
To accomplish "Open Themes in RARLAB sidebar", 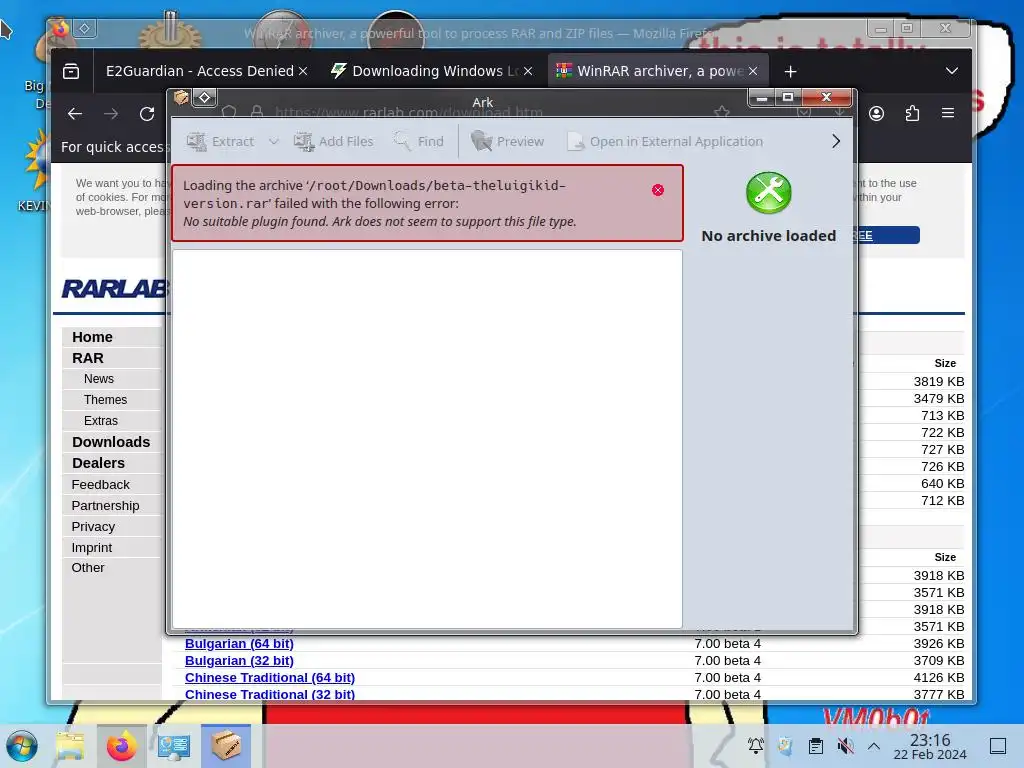I will [x=105, y=400].
